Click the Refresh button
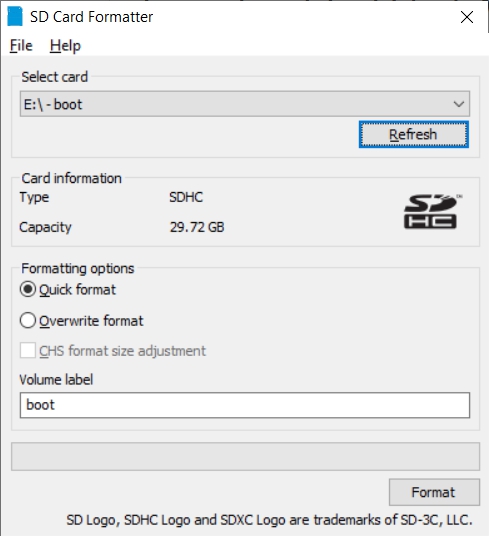 pyautogui.click(x=413, y=134)
